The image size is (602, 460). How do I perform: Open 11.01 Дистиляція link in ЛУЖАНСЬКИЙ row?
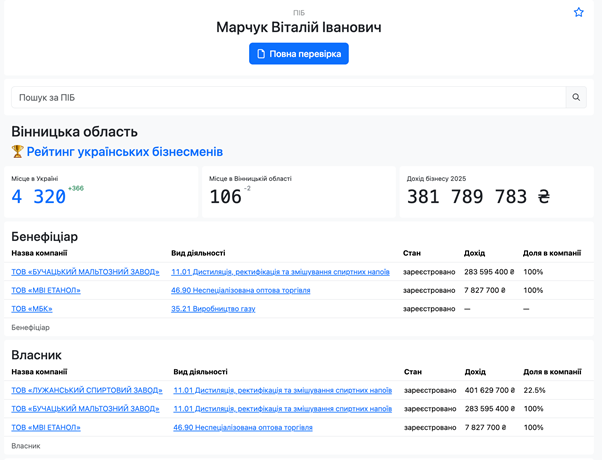[x=283, y=390]
